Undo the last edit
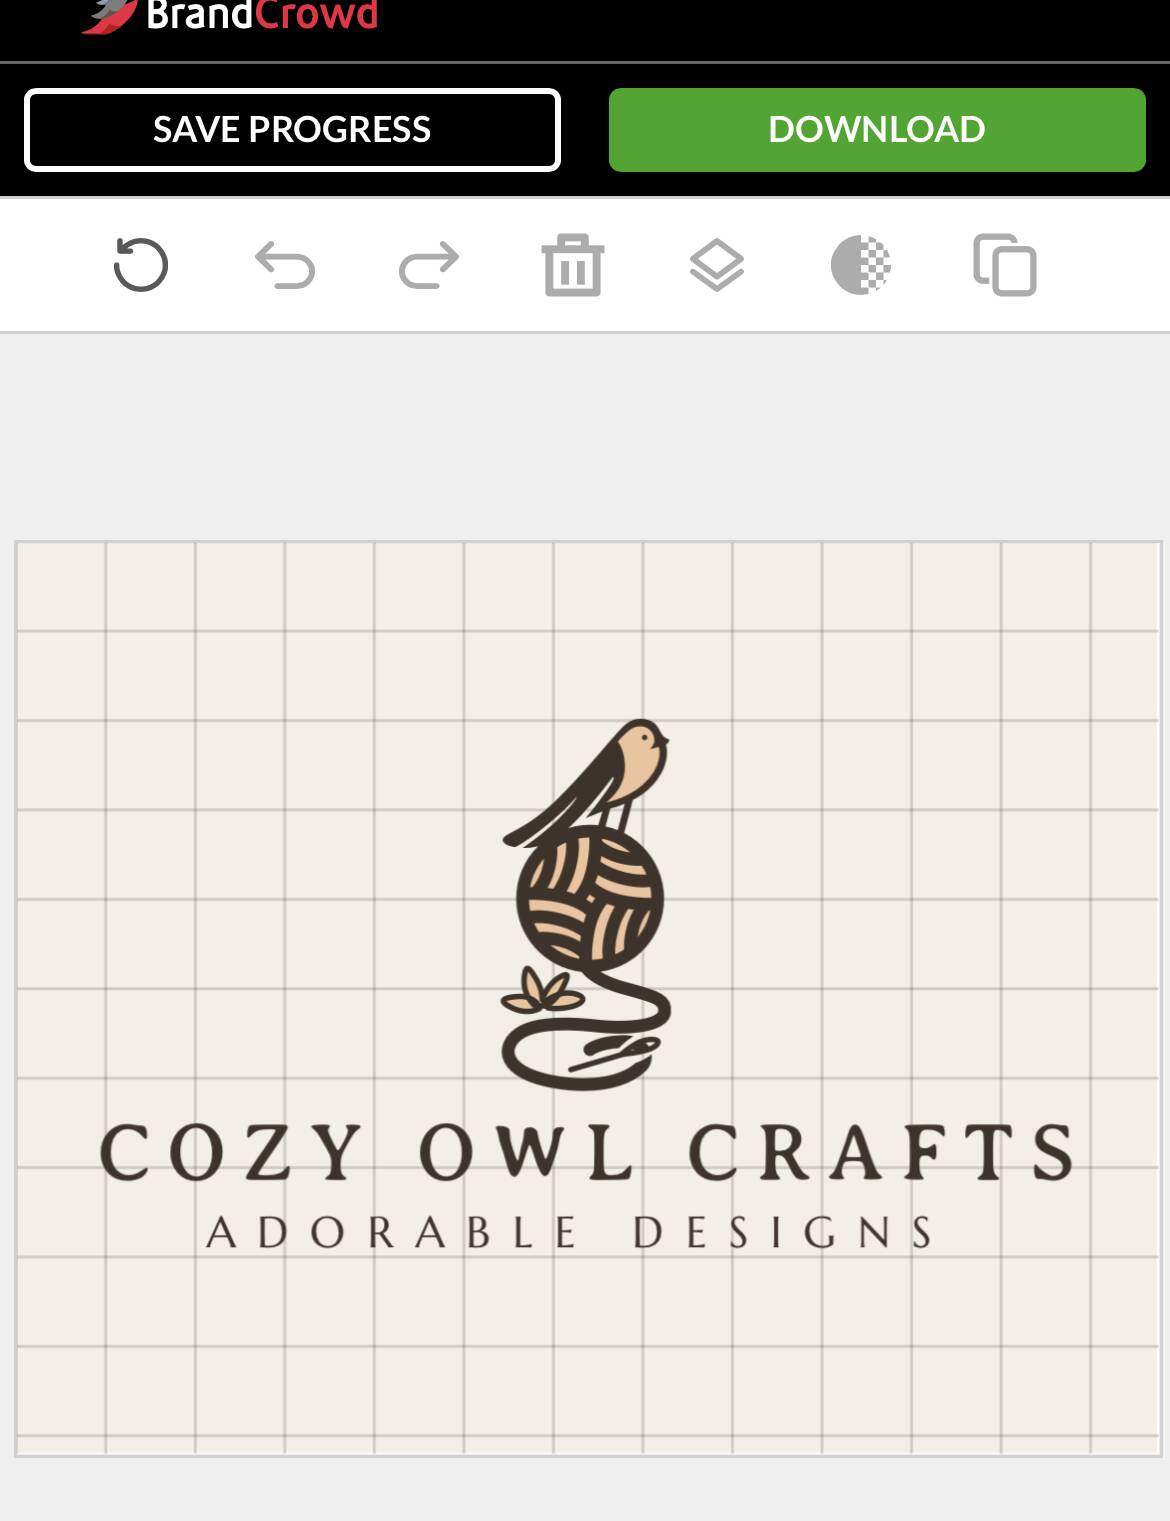The image size is (1170, 1521). pos(285,265)
